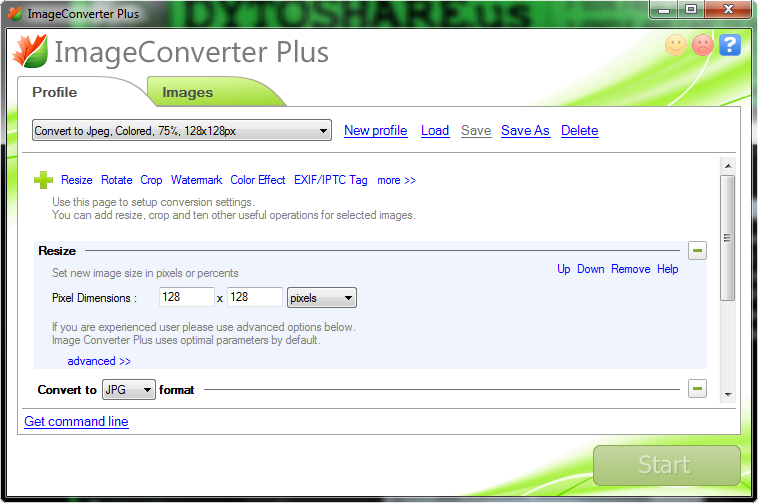Image resolution: width=758 pixels, height=503 pixels.
Task: Add a Resize operation from the operations row
Action: 77,180
